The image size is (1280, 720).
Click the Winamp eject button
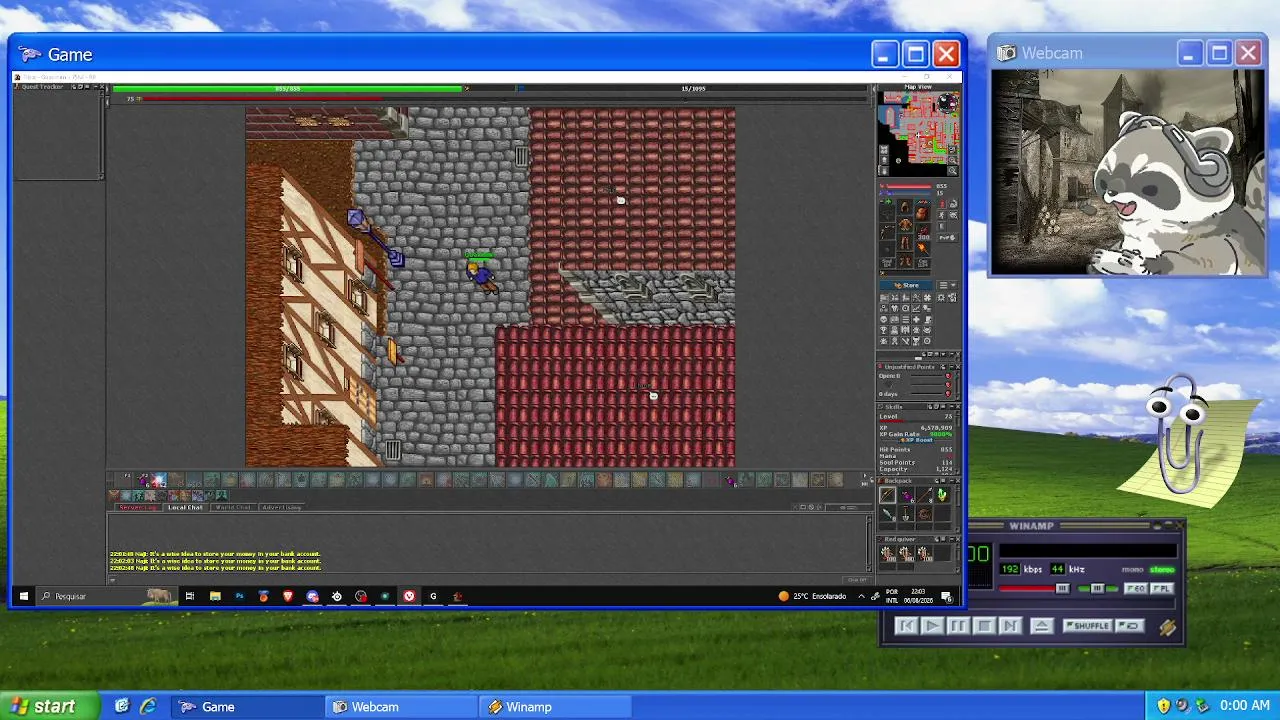1041,626
